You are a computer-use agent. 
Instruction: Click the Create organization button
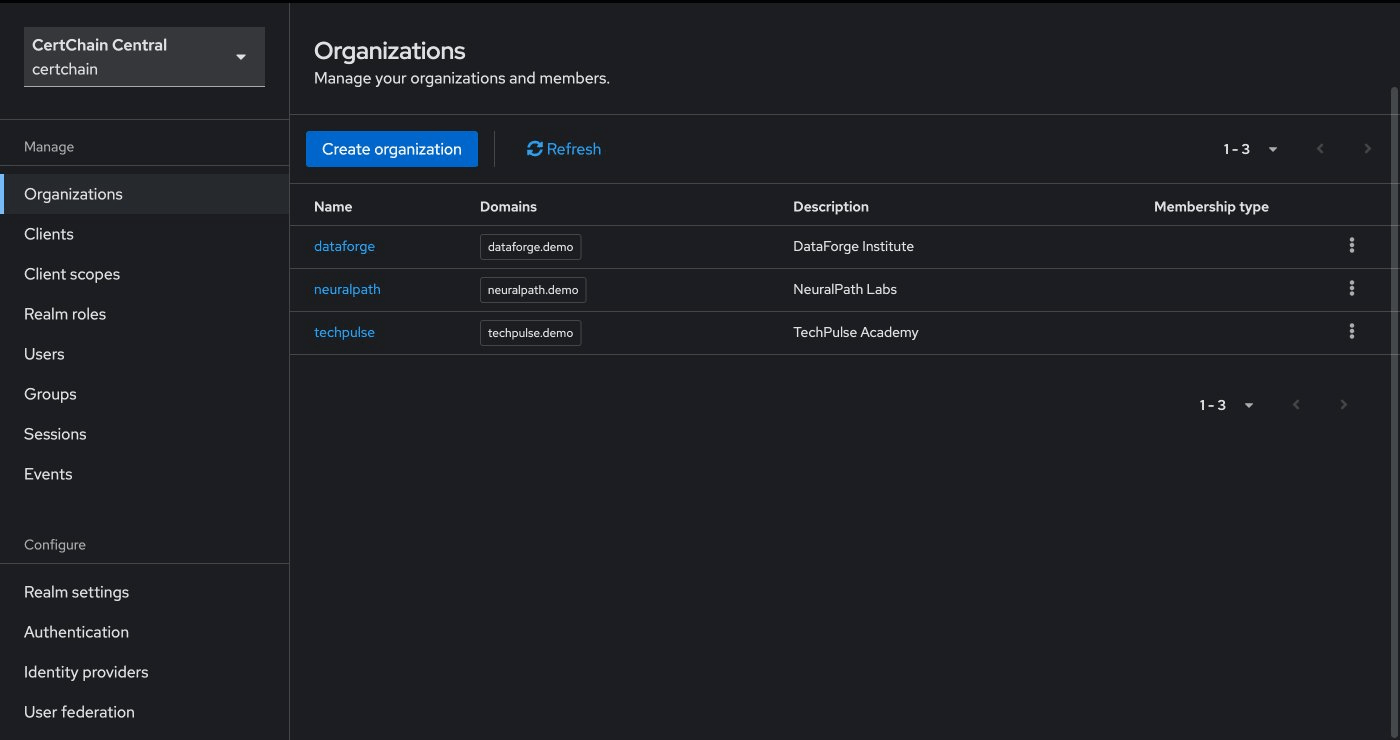tap(391, 148)
